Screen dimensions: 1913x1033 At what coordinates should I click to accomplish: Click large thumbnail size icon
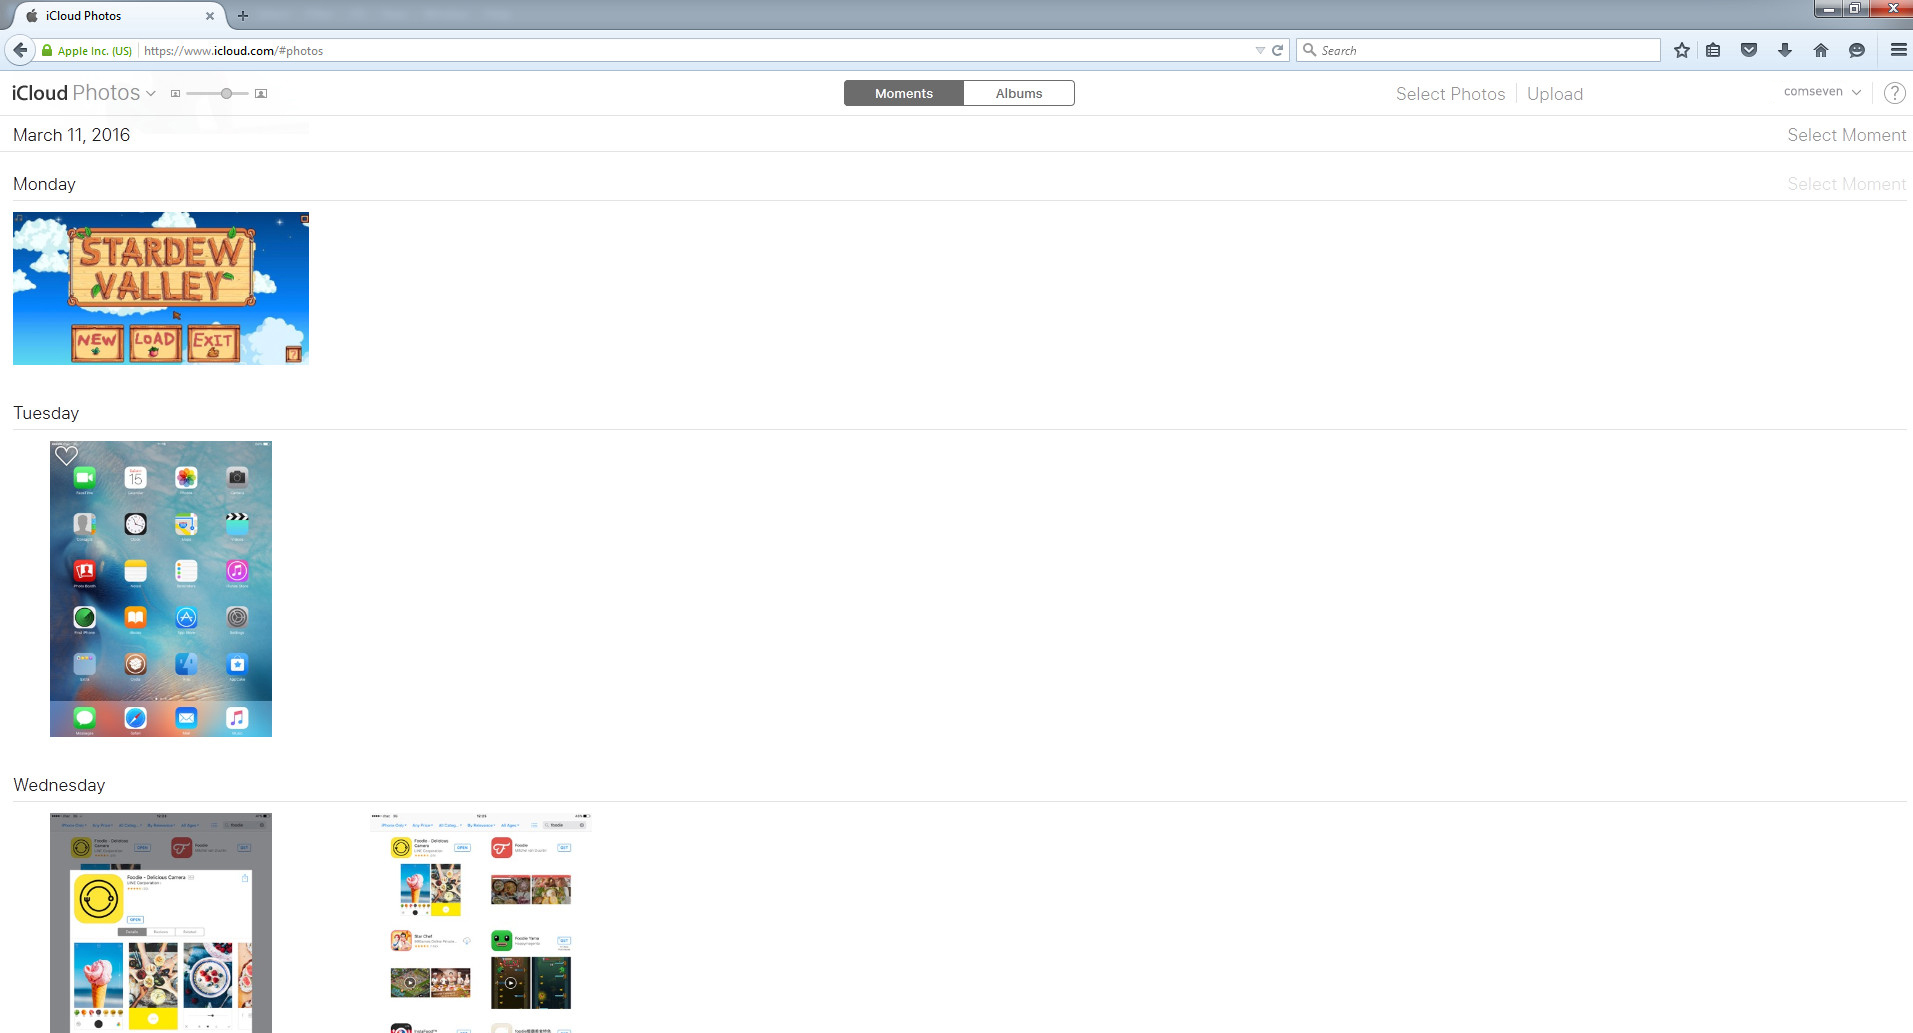261,94
